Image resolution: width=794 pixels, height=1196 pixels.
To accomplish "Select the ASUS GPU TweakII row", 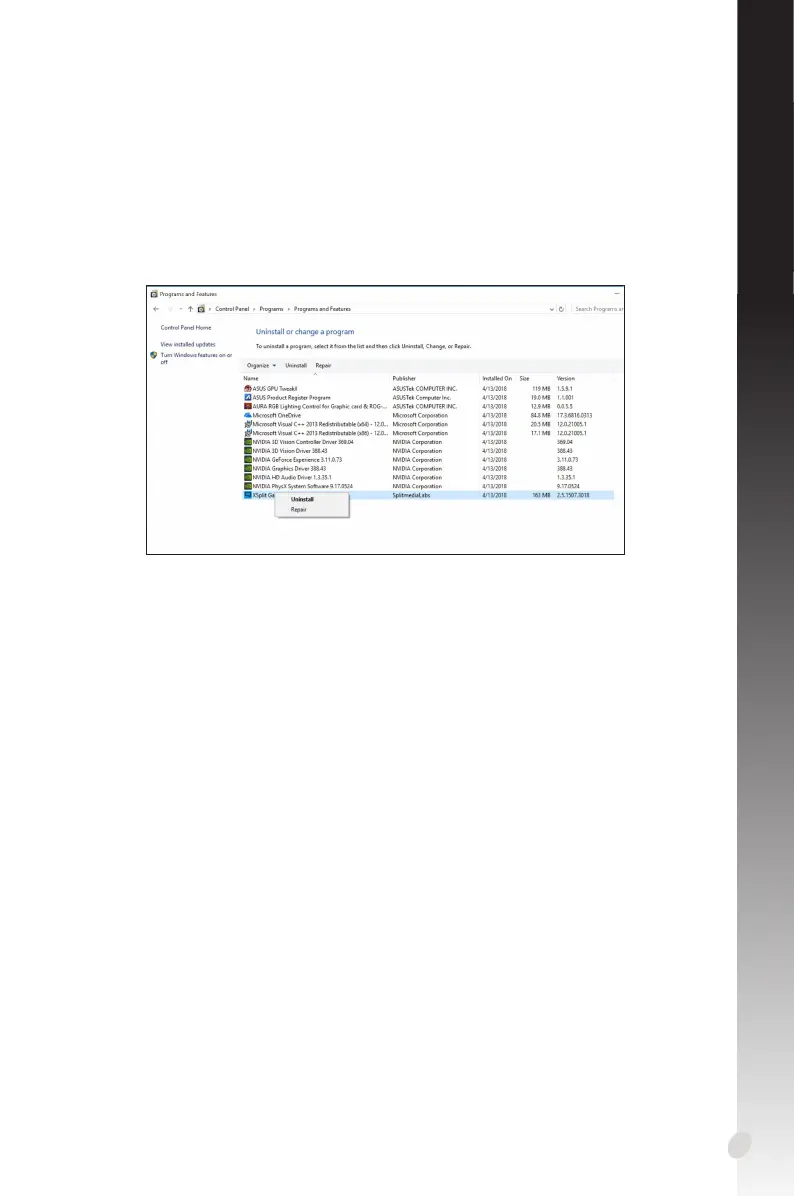I will pyautogui.click(x=428, y=388).
